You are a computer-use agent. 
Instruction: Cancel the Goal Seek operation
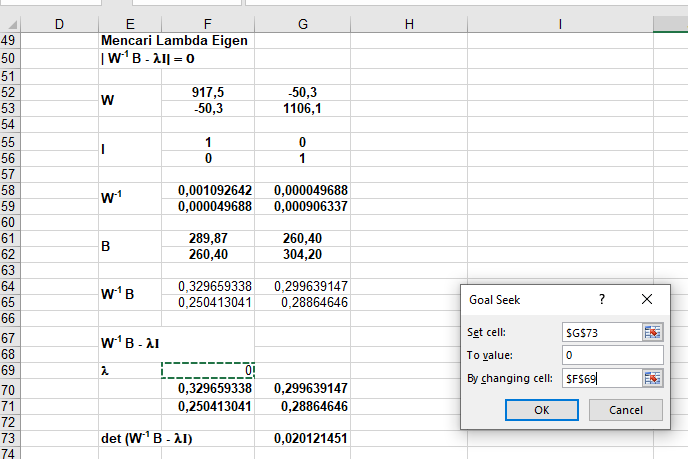(626, 410)
